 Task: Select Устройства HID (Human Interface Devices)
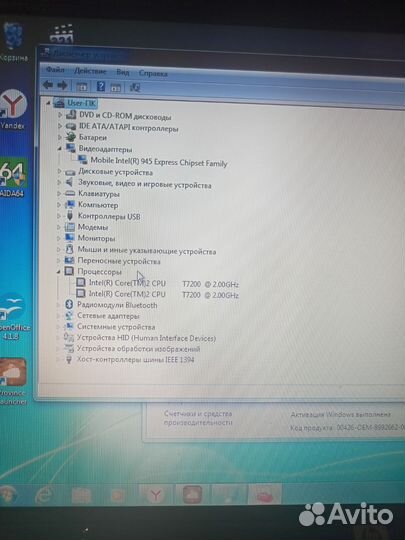146,338
